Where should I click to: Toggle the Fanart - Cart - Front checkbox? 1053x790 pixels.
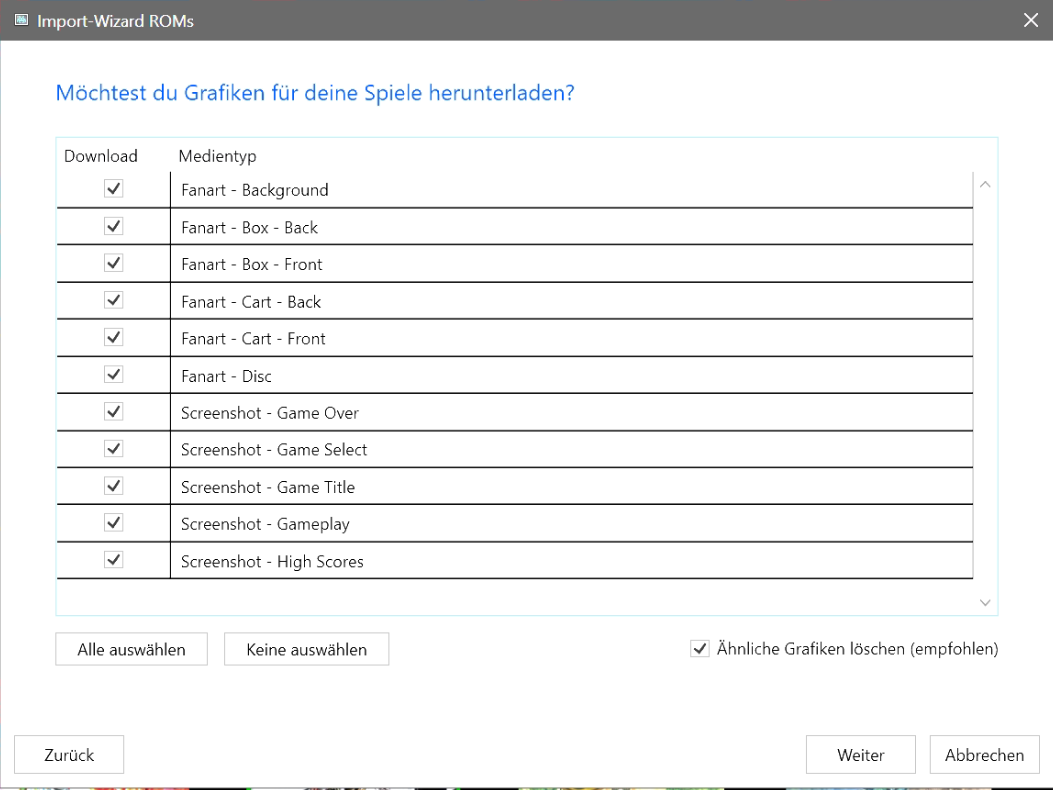click(x=114, y=337)
